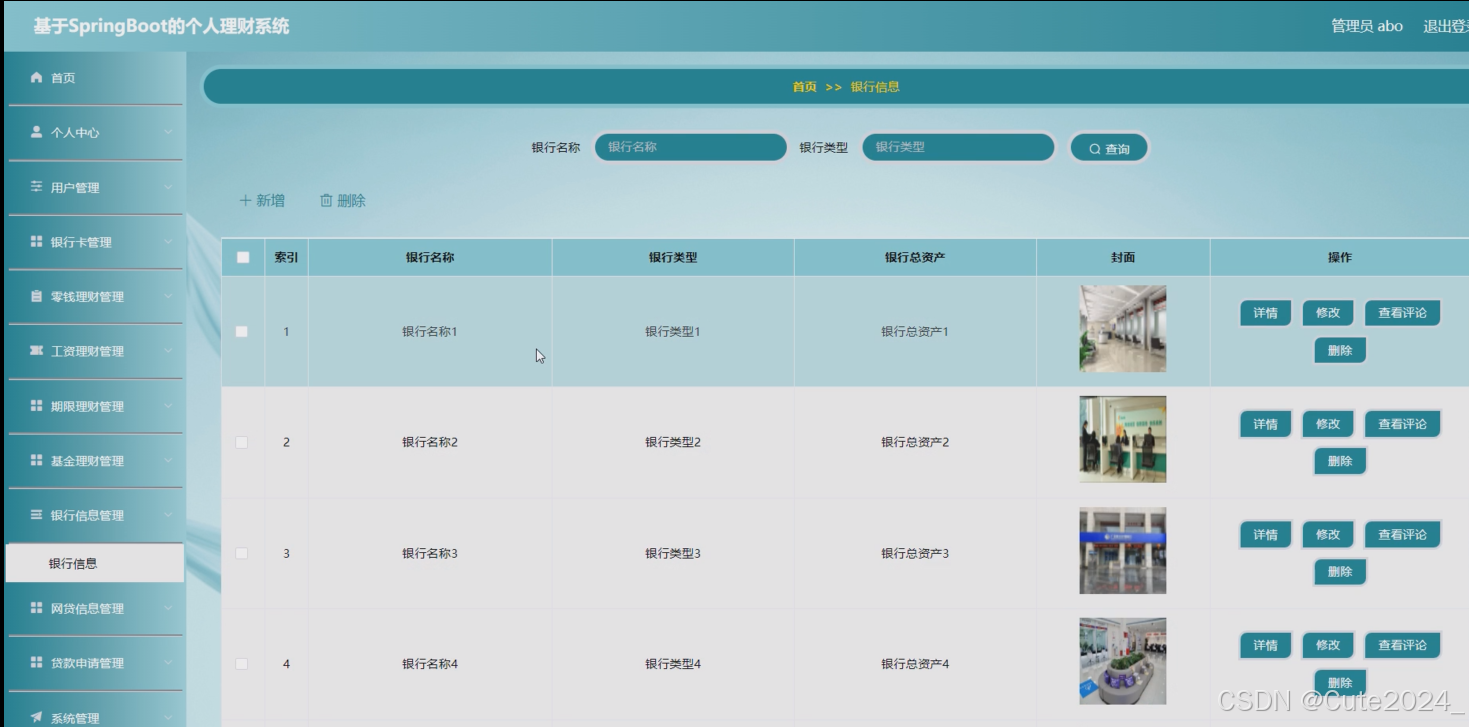Expand the 个人中心 chevron
The image size is (1469, 727).
pos(168,132)
